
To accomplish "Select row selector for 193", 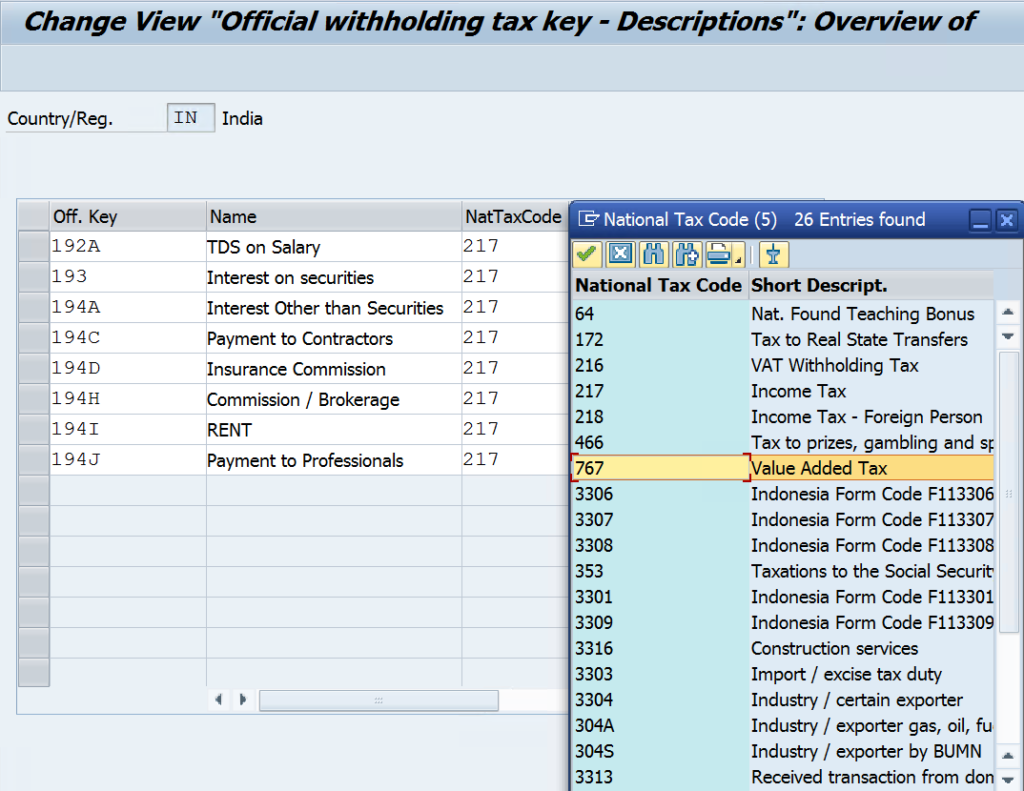I will coord(33,277).
